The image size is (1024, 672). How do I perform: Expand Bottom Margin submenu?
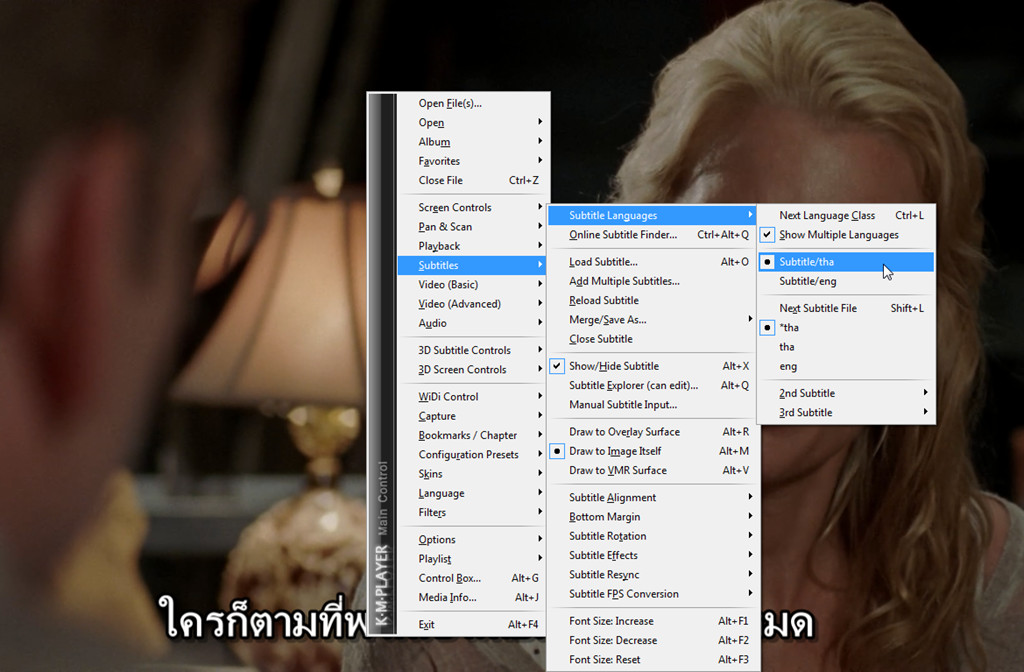[x=651, y=517]
